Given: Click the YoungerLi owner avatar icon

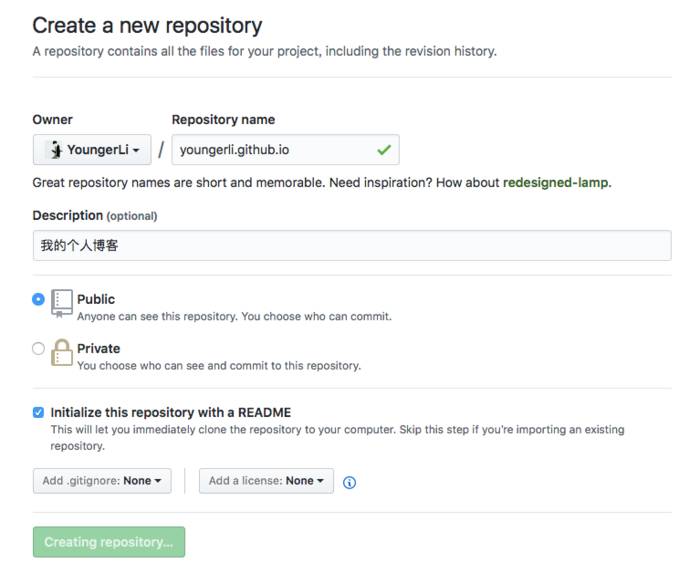Looking at the screenshot, I should pos(55,150).
